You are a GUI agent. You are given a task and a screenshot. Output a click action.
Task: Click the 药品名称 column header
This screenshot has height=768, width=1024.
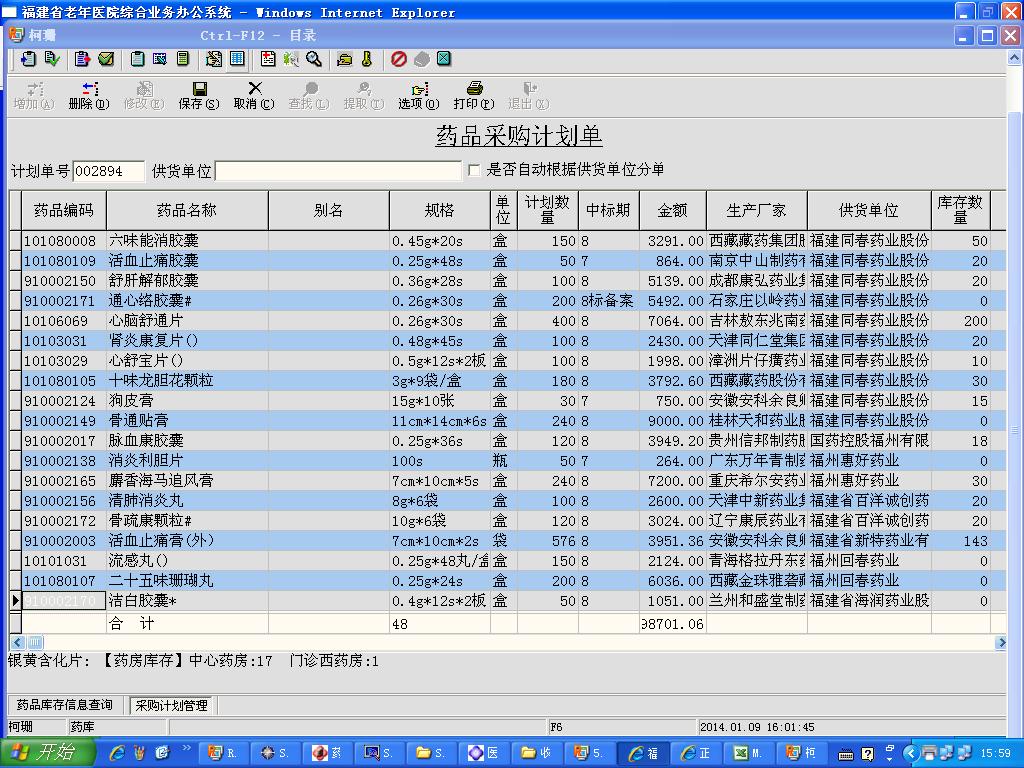187,210
